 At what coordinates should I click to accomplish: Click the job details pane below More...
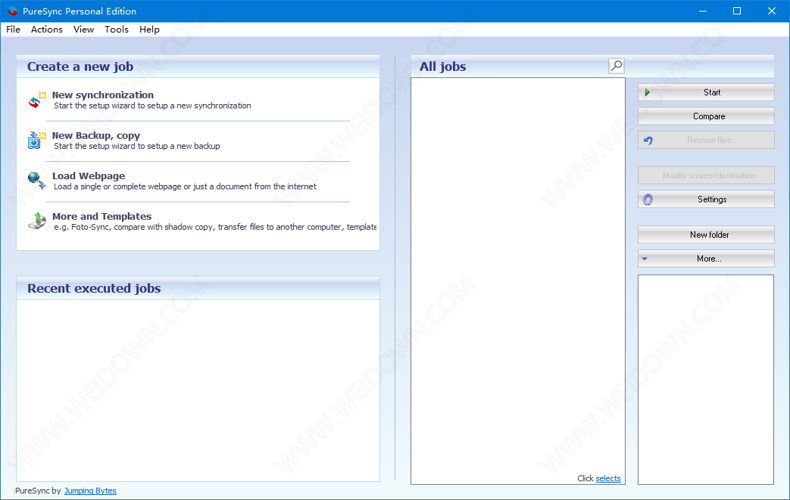pyautogui.click(x=706, y=380)
